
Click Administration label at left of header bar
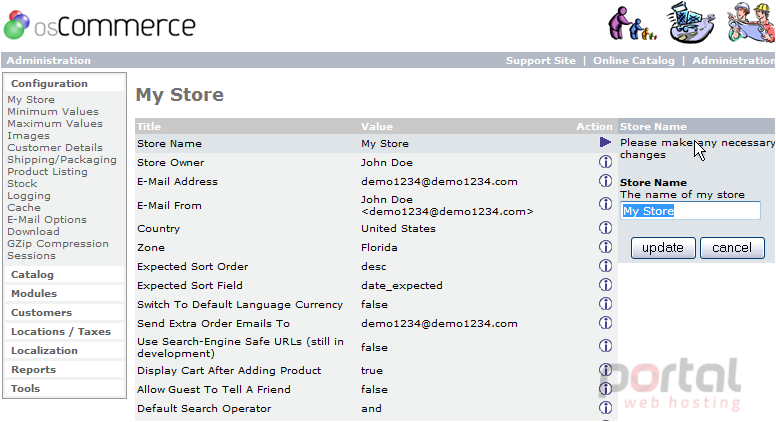point(48,60)
